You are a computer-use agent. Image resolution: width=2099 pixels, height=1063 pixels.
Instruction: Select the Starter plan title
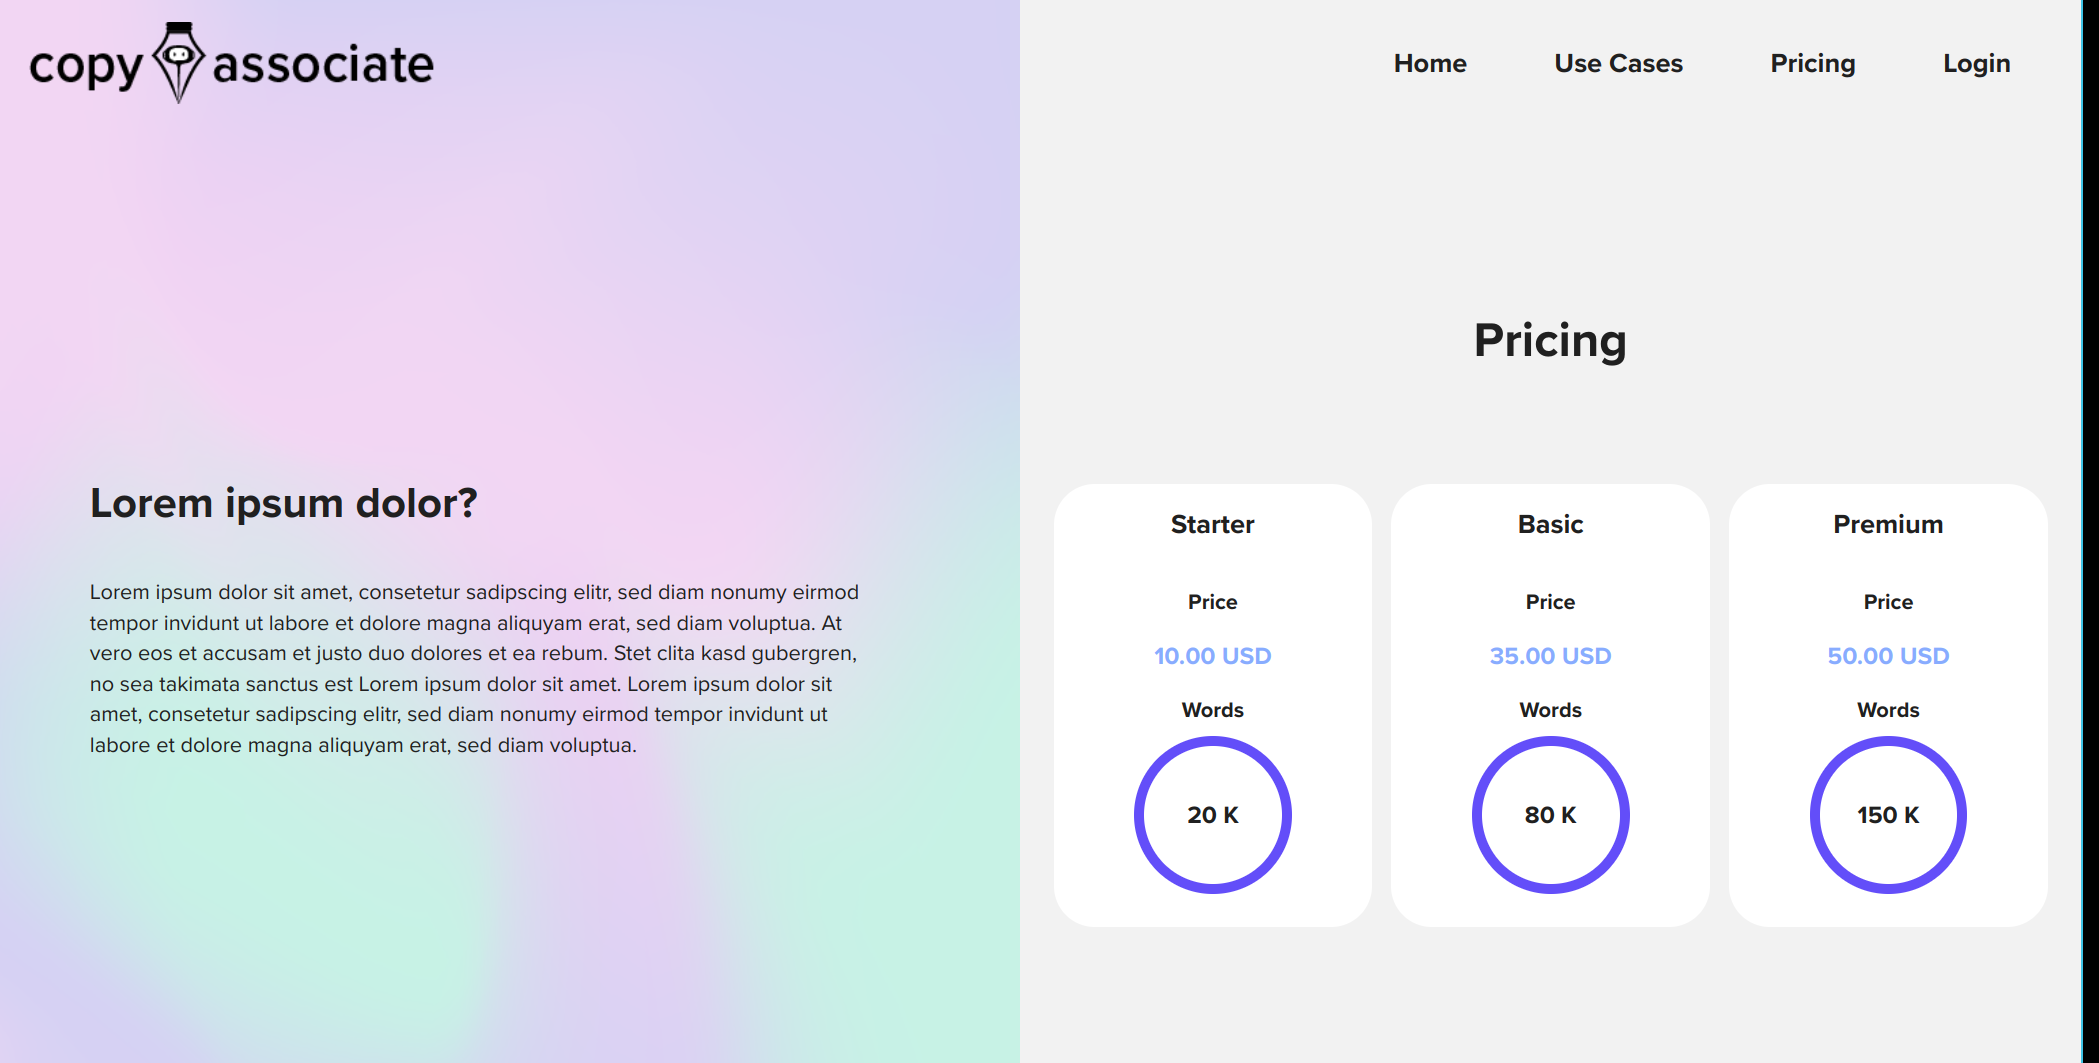coord(1212,524)
